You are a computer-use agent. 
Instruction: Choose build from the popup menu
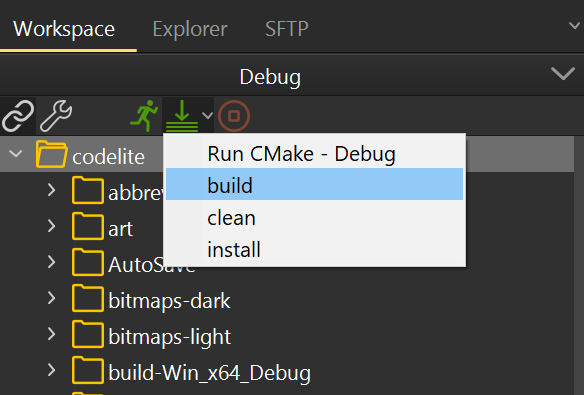[x=314, y=184]
